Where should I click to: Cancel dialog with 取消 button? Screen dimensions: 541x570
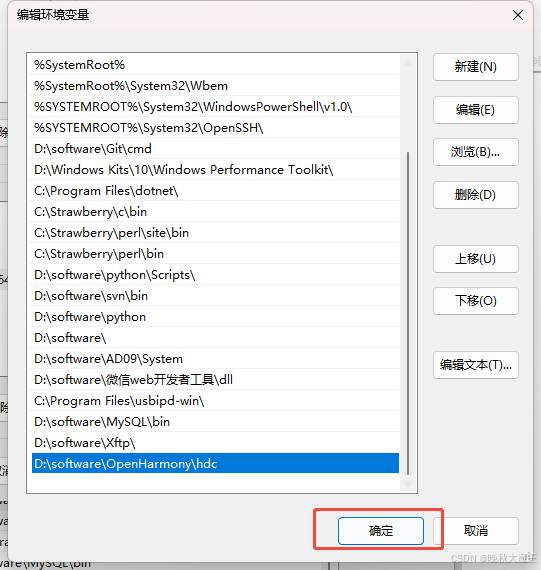[476, 531]
